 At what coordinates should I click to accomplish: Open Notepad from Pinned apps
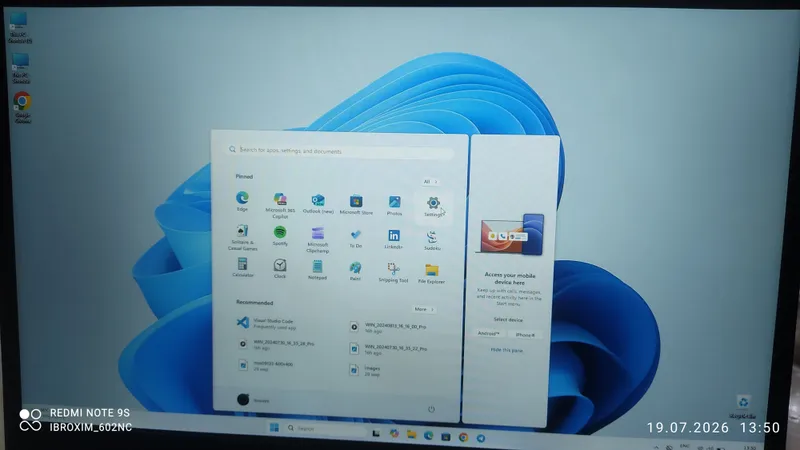click(x=317, y=270)
